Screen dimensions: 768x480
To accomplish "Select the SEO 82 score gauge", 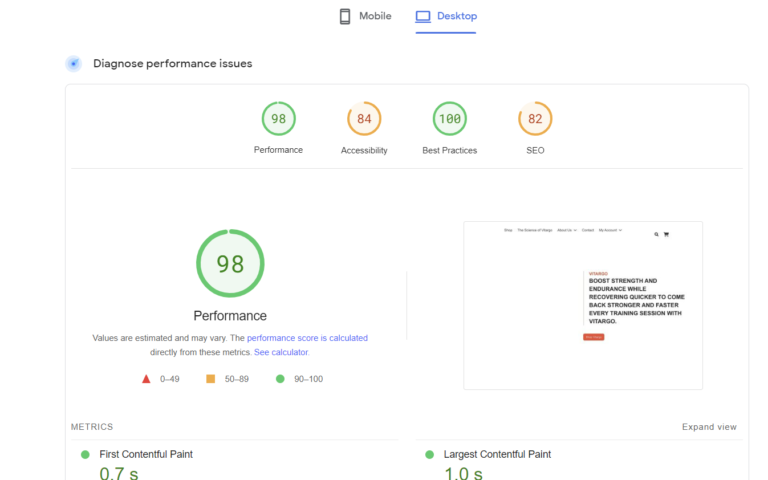I will point(535,119).
